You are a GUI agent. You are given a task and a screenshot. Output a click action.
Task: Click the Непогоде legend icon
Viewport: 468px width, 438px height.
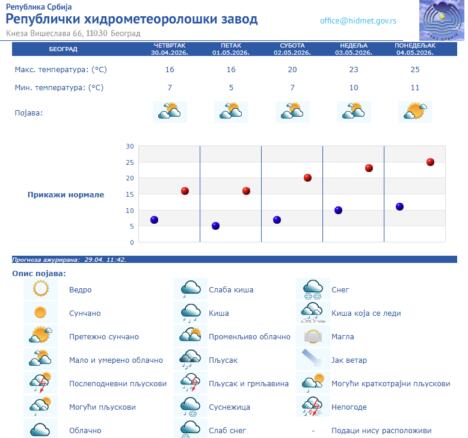click(312, 406)
